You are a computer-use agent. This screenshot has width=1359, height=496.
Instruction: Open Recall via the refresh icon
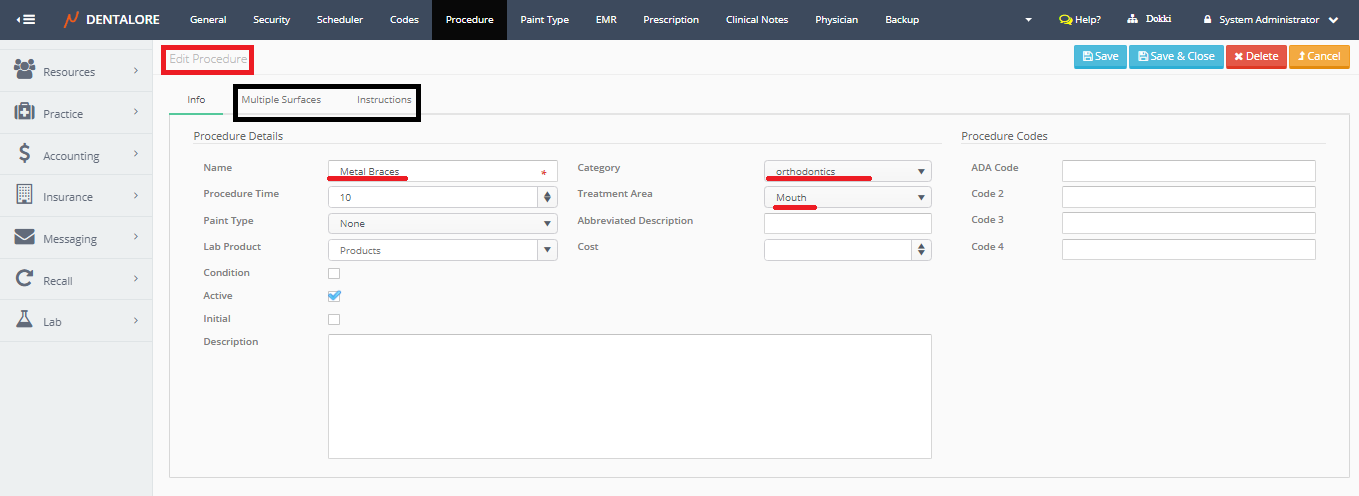click(25, 280)
